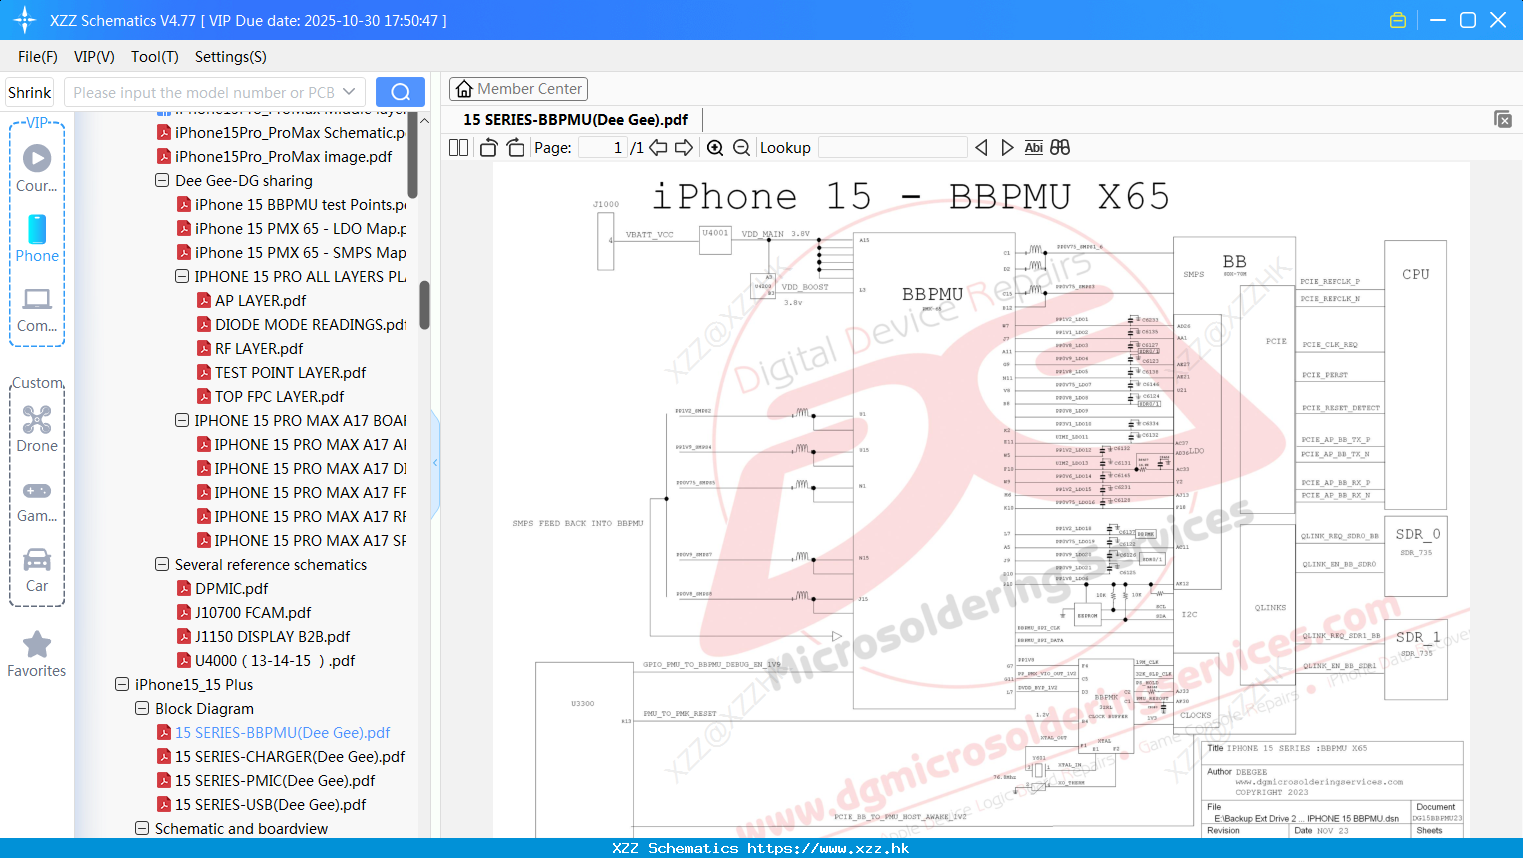
Task: Go to next page arrow
Action: (x=684, y=147)
